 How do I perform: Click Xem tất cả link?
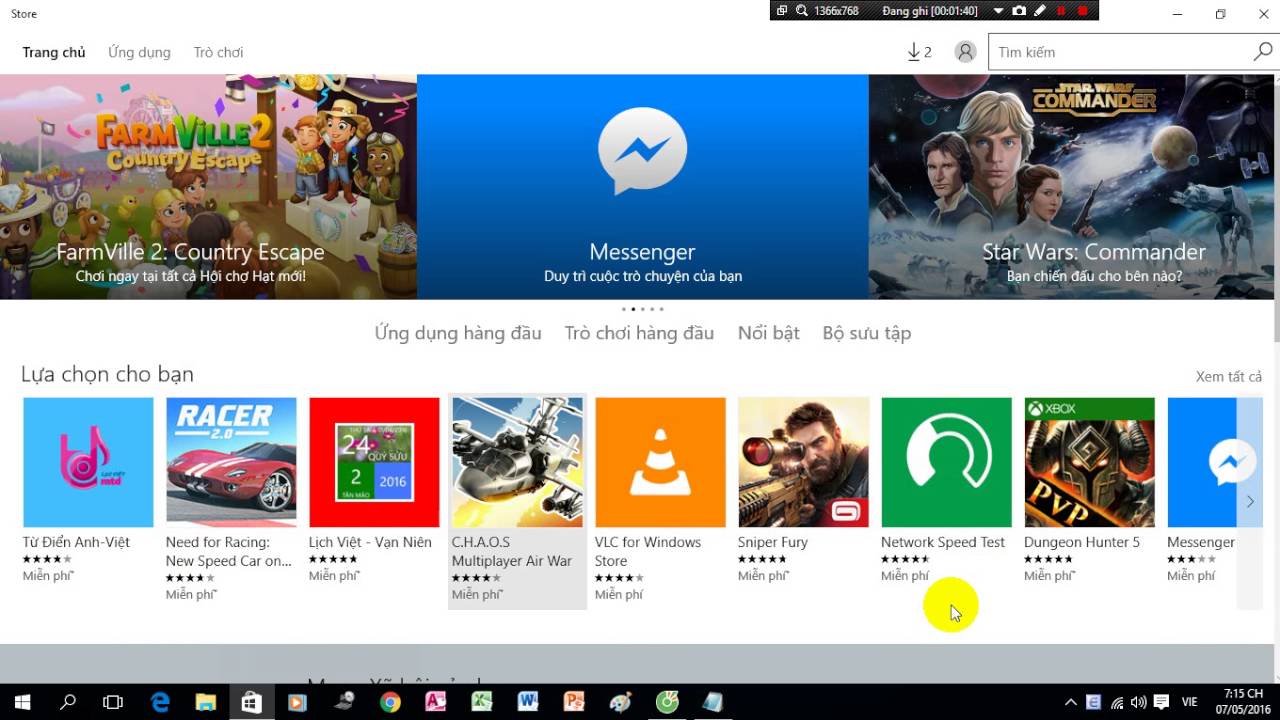coord(1229,377)
